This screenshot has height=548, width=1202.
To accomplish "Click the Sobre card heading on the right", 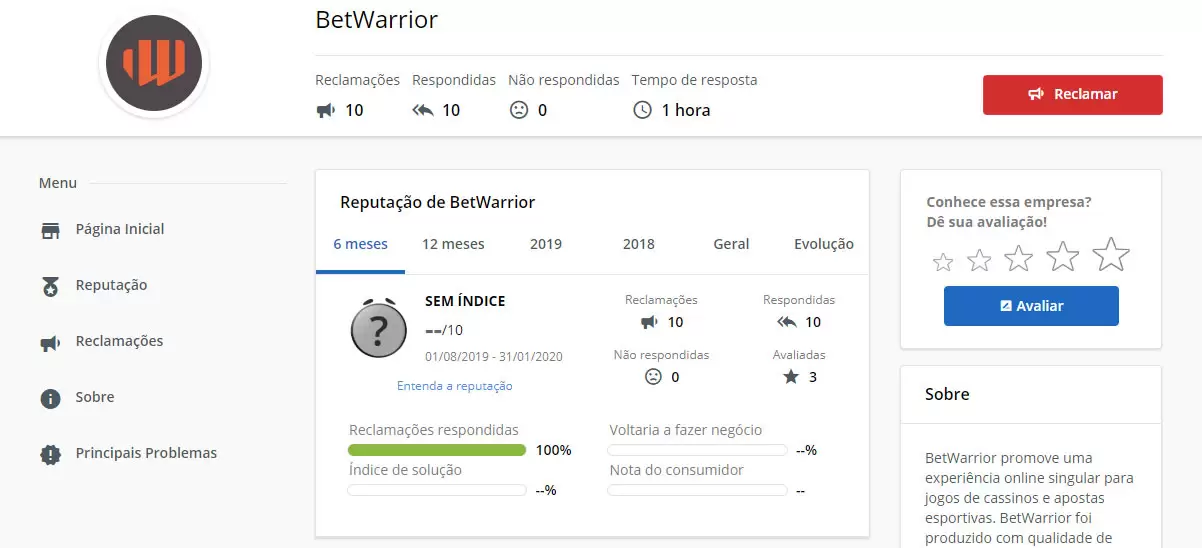I will (947, 394).
